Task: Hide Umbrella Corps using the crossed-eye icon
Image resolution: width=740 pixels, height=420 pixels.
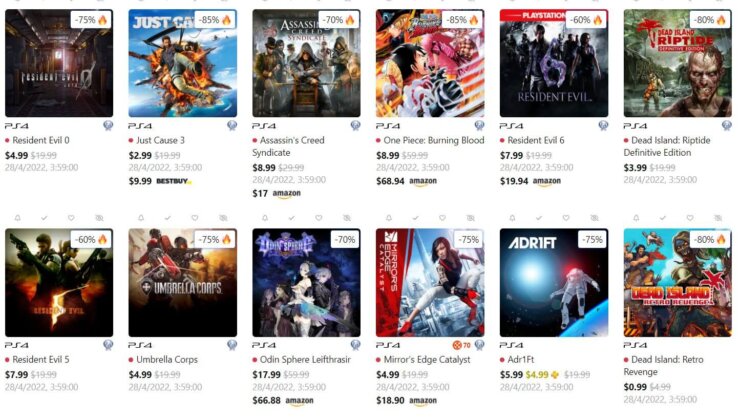Action: (x=223, y=218)
